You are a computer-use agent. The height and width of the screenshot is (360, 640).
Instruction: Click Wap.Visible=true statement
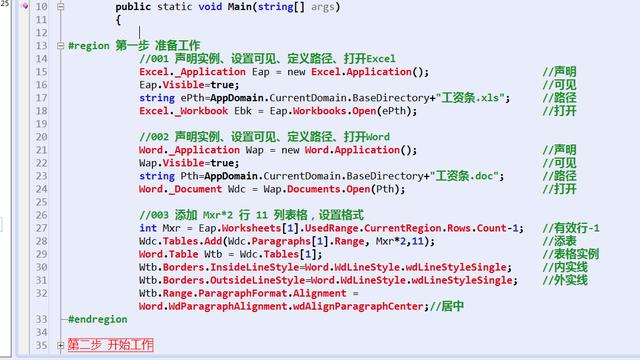[189, 163]
